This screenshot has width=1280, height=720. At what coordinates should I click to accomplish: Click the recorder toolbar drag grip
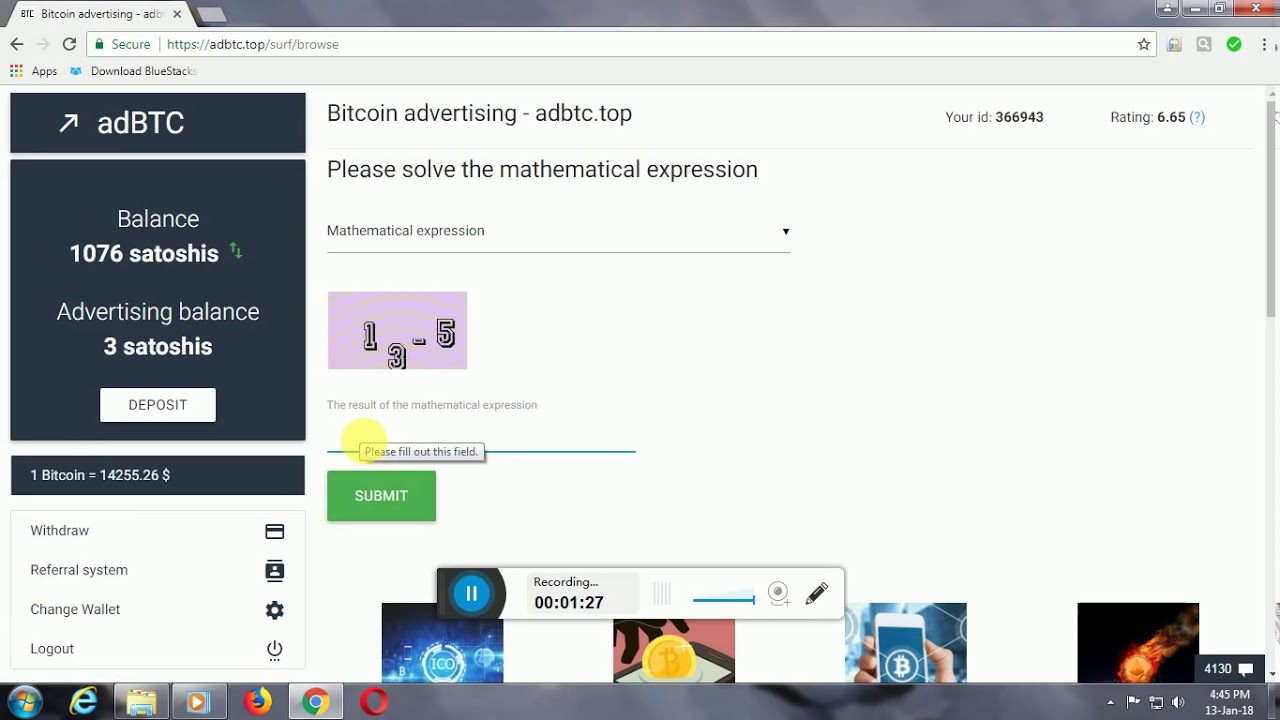tap(661, 594)
